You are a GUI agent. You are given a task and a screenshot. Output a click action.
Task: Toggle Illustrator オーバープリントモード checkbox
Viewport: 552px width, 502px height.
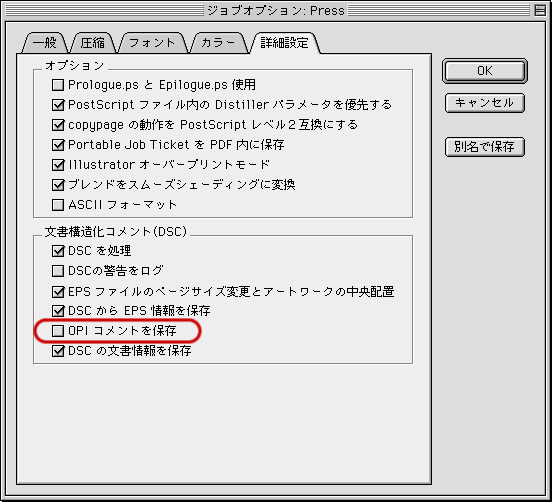(58, 165)
